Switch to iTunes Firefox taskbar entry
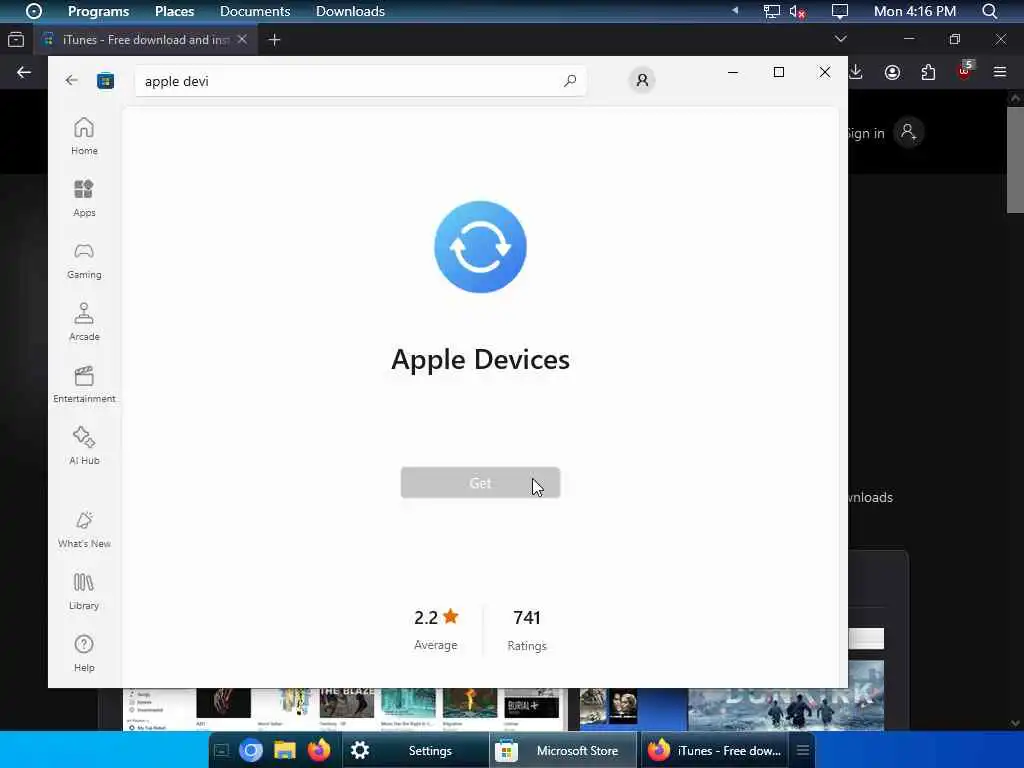This screenshot has width=1024, height=768. point(714,750)
